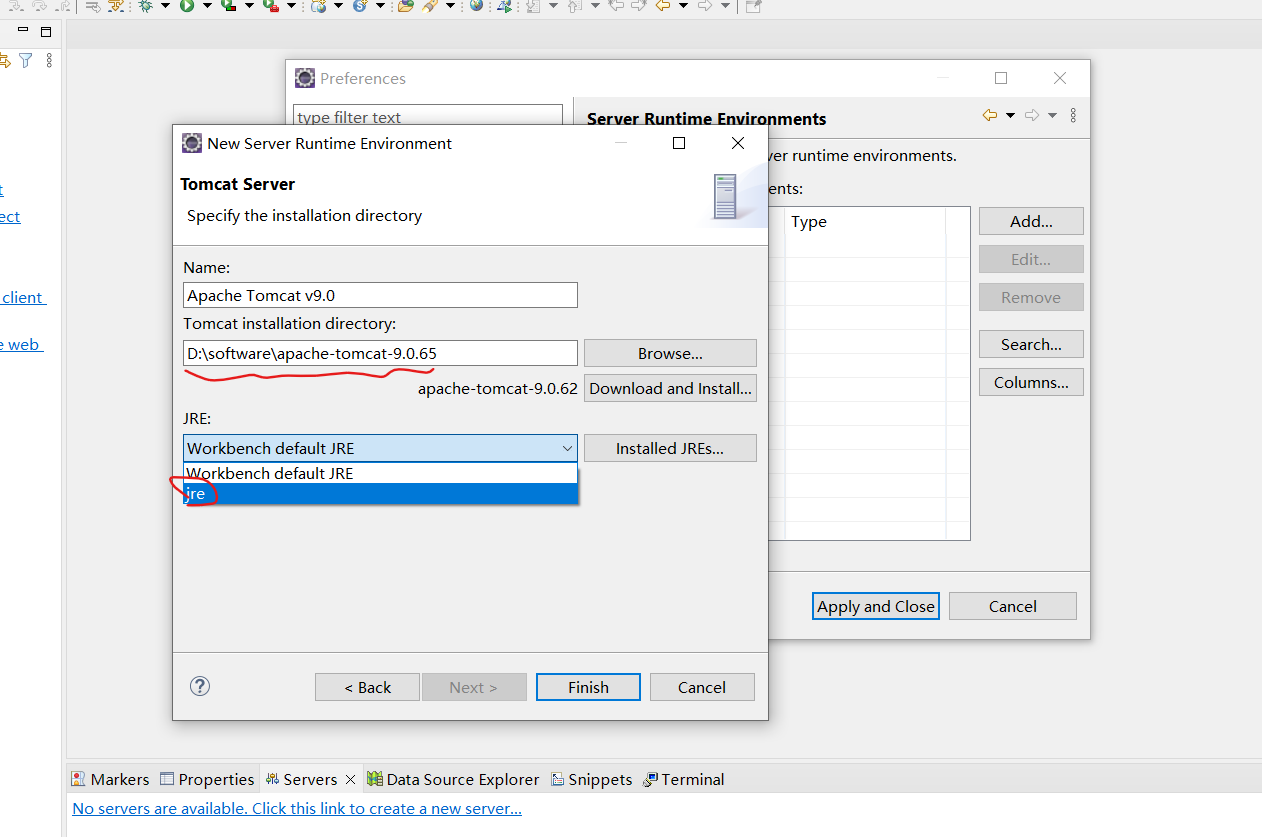Click the Columns... button in Preferences
1262x837 pixels.
[x=1031, y=382]
